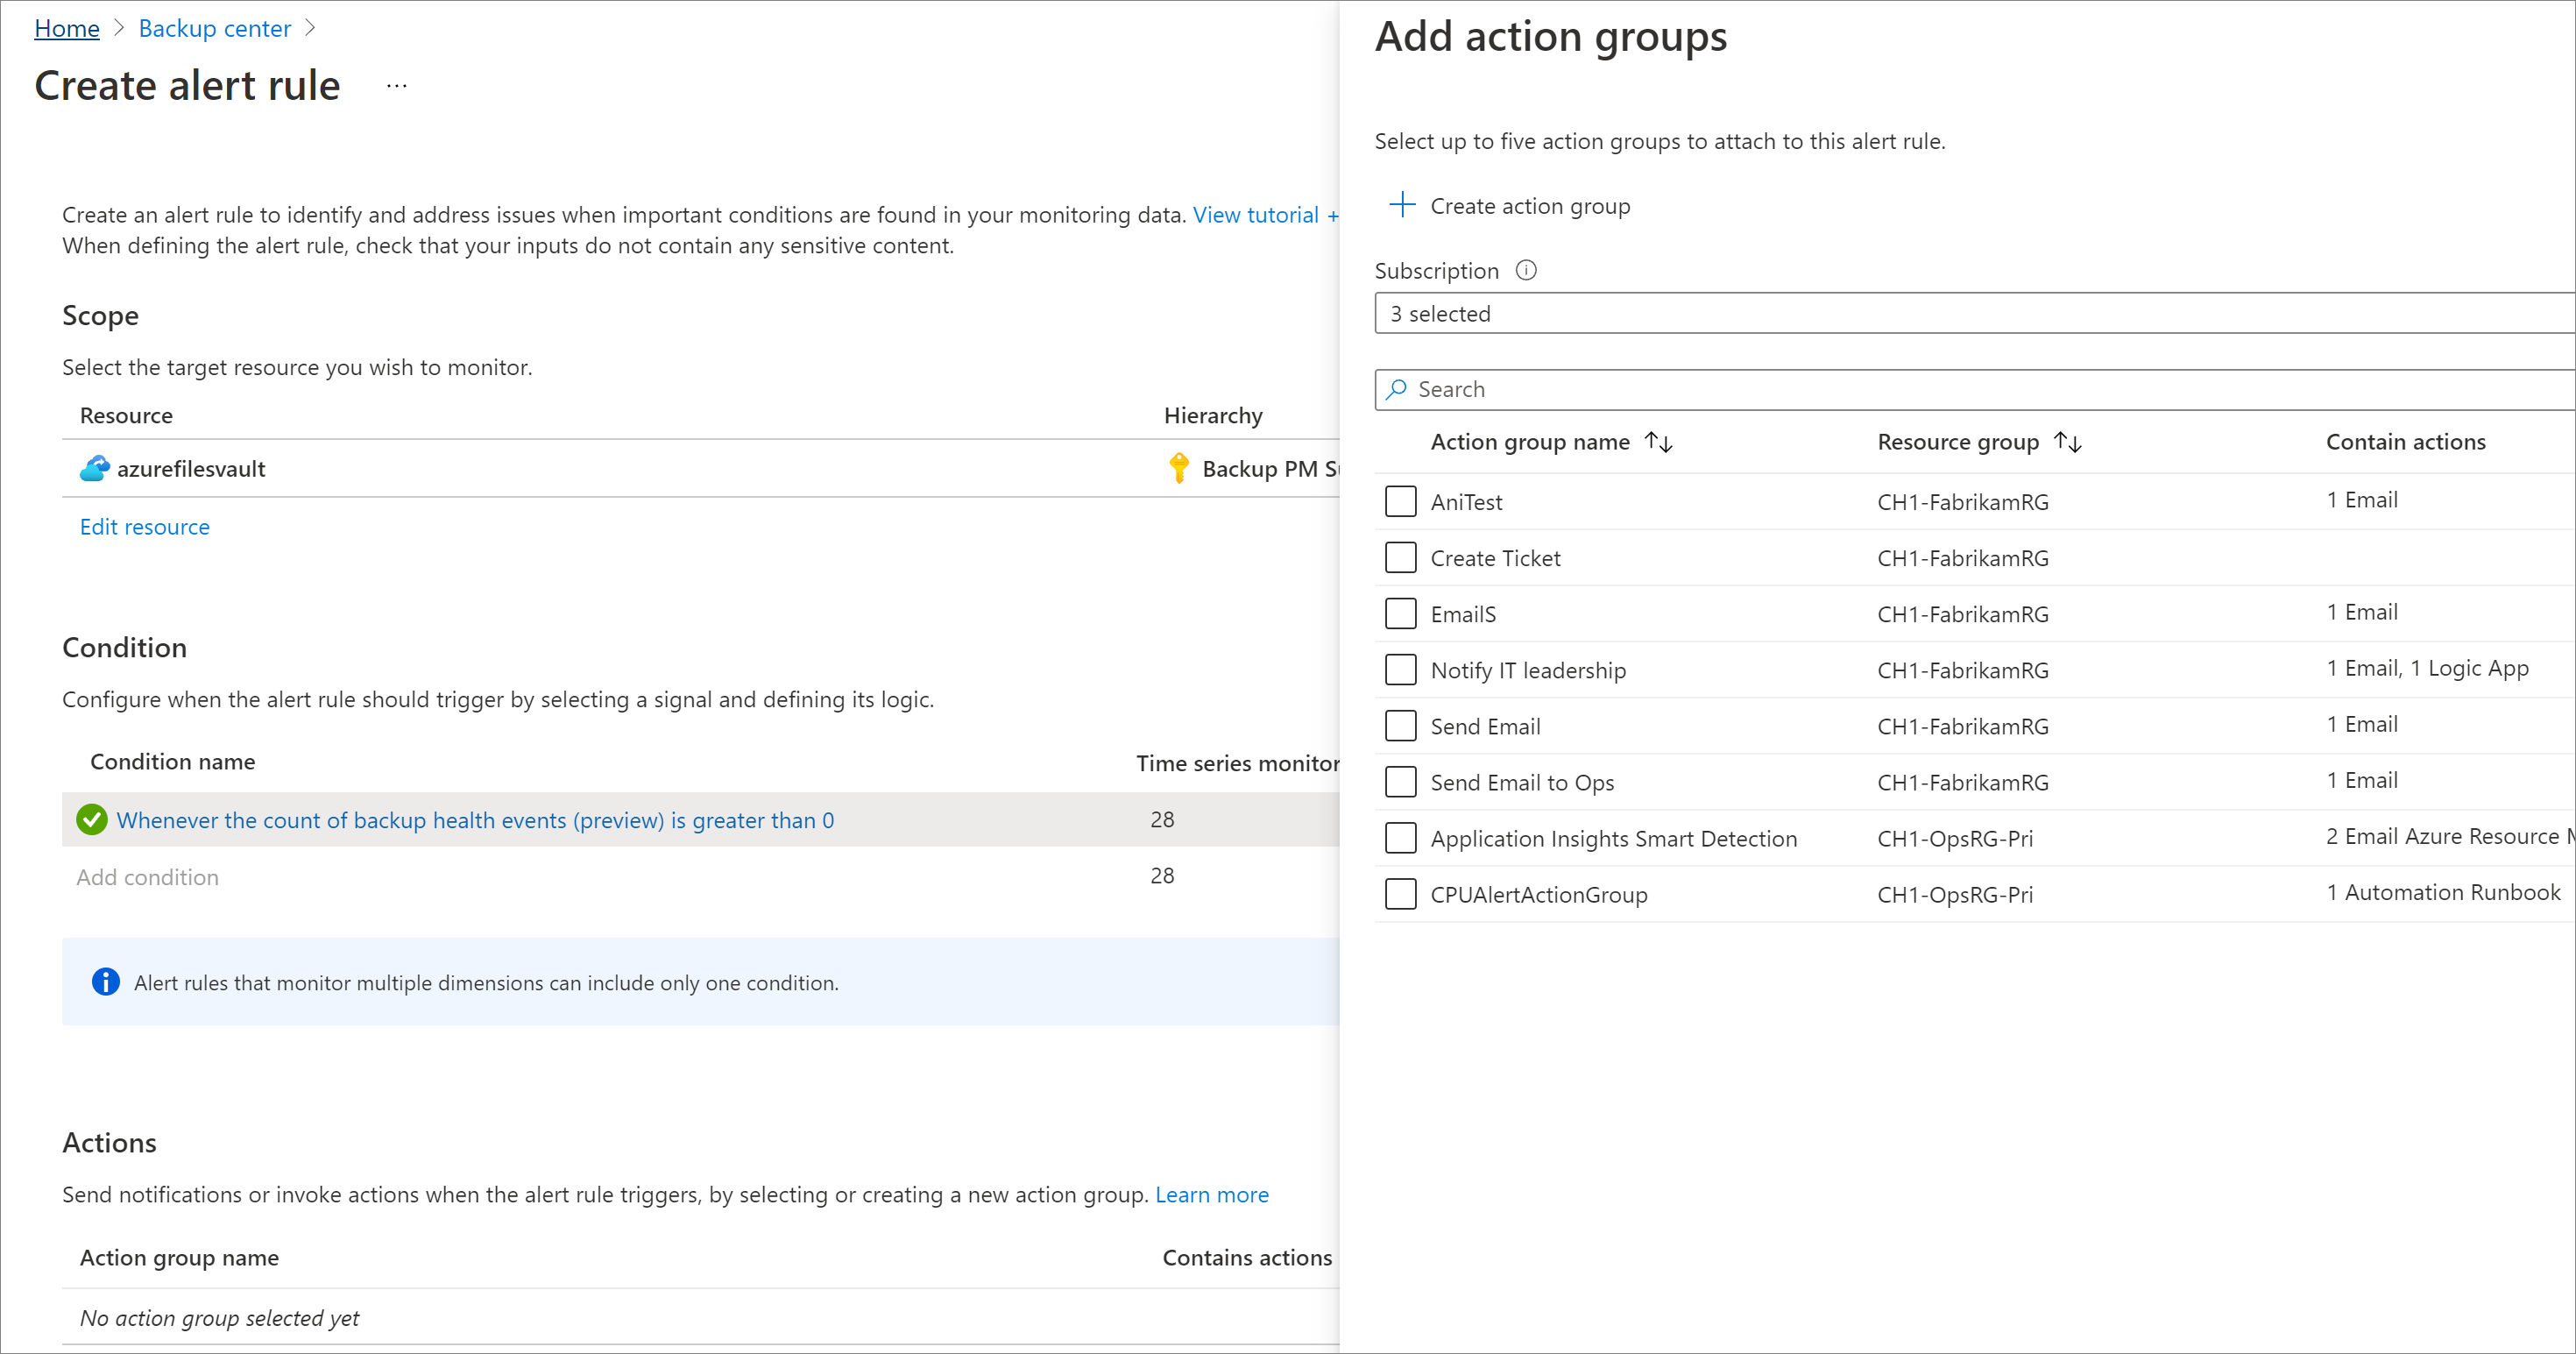This screenshot has width=2576, height=1354.
Task: Enable the Send Email to Ops checkbox
Action: pos(1398,782)
